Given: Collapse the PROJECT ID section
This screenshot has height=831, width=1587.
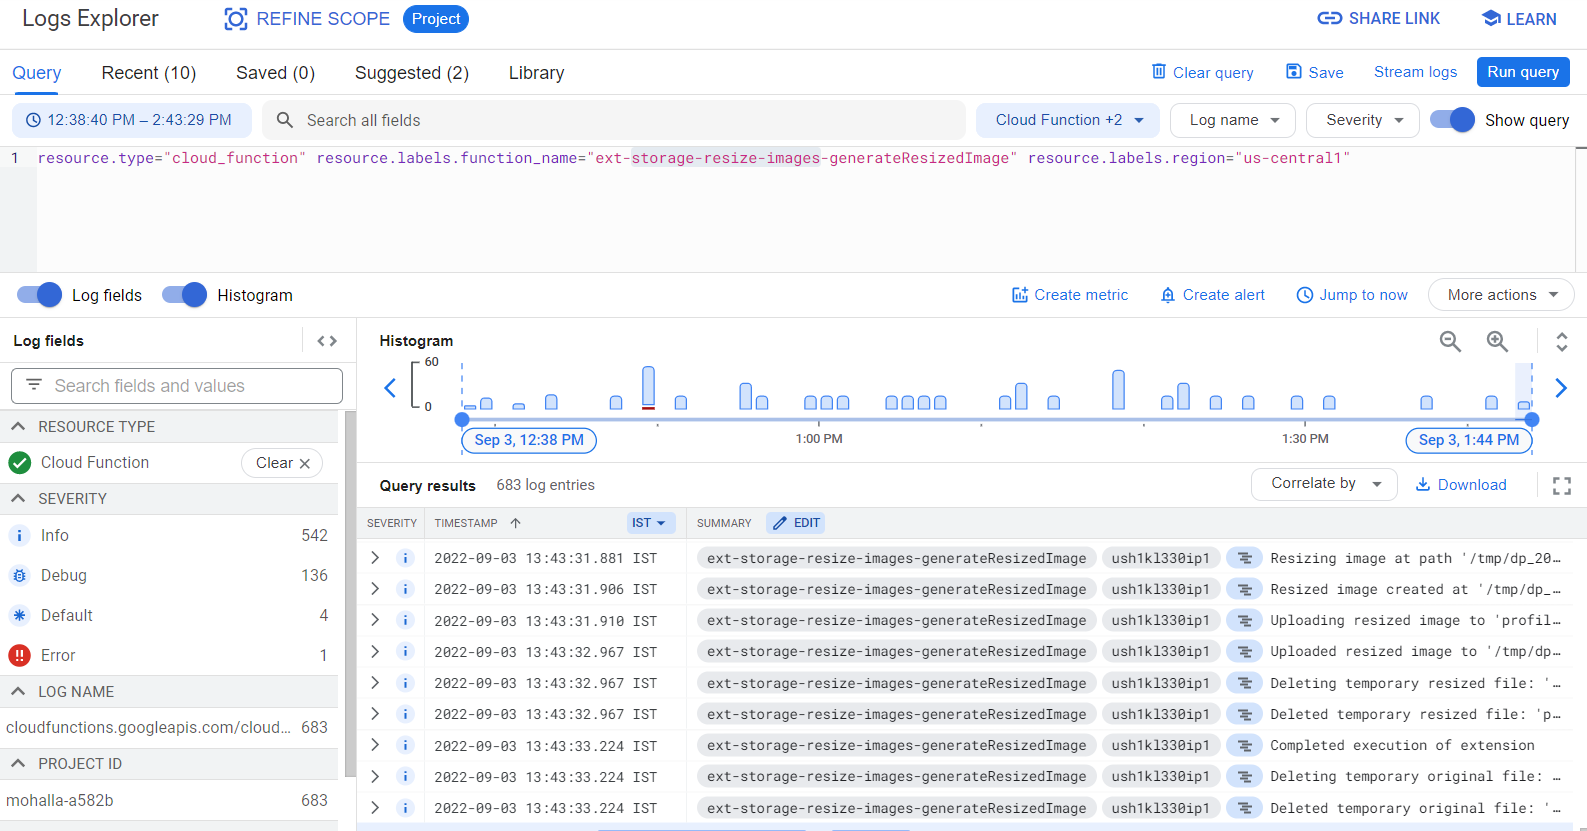Looking at the screenshot, I should click(x=18, y=764).
